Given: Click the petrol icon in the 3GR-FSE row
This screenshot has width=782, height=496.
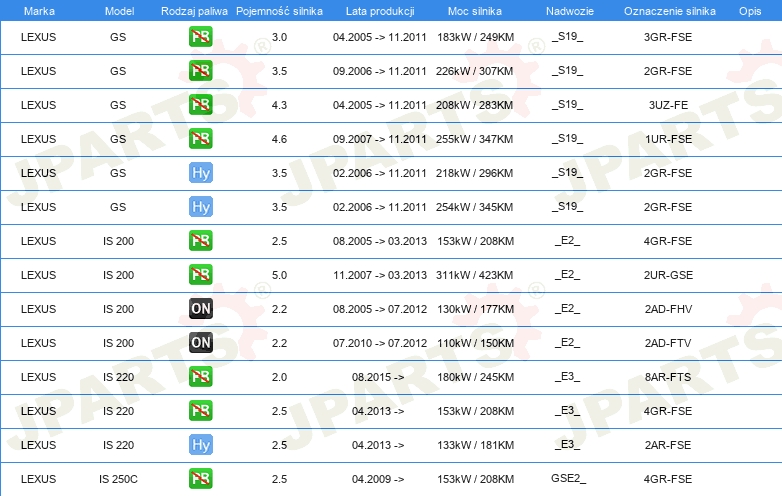Looking at the screenshot, I should point(200,37).
